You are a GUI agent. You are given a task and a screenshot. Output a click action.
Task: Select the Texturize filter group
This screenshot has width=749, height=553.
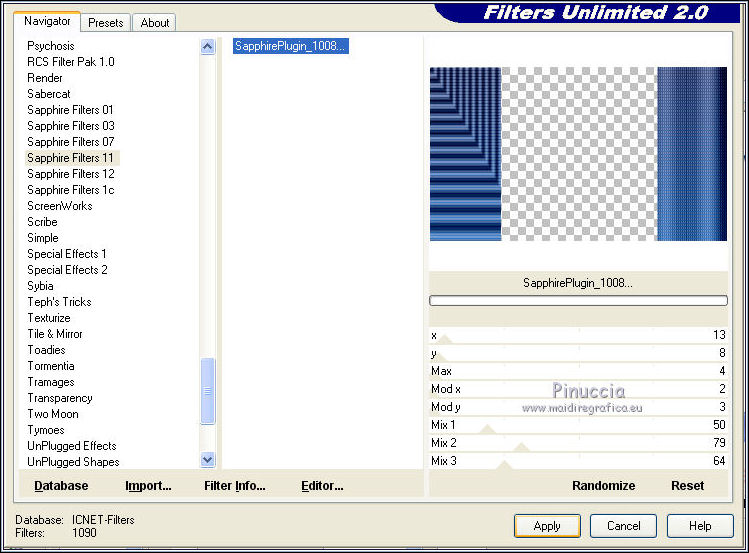pyautogui.click(x=49, y=318)
